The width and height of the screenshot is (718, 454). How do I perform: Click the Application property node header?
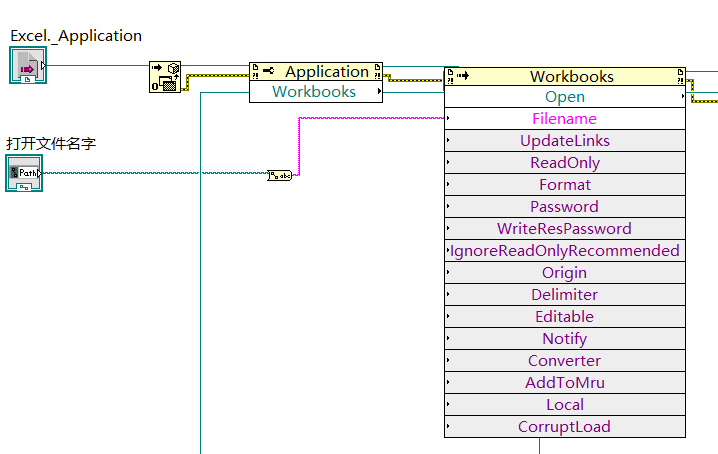coord(316,71)
